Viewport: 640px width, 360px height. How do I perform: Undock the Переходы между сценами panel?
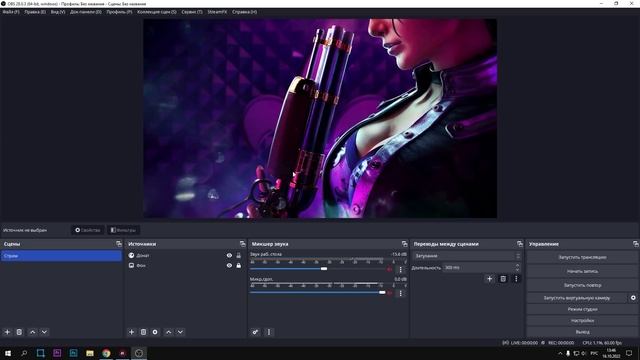pyautogui.click(x=520, y=244)
